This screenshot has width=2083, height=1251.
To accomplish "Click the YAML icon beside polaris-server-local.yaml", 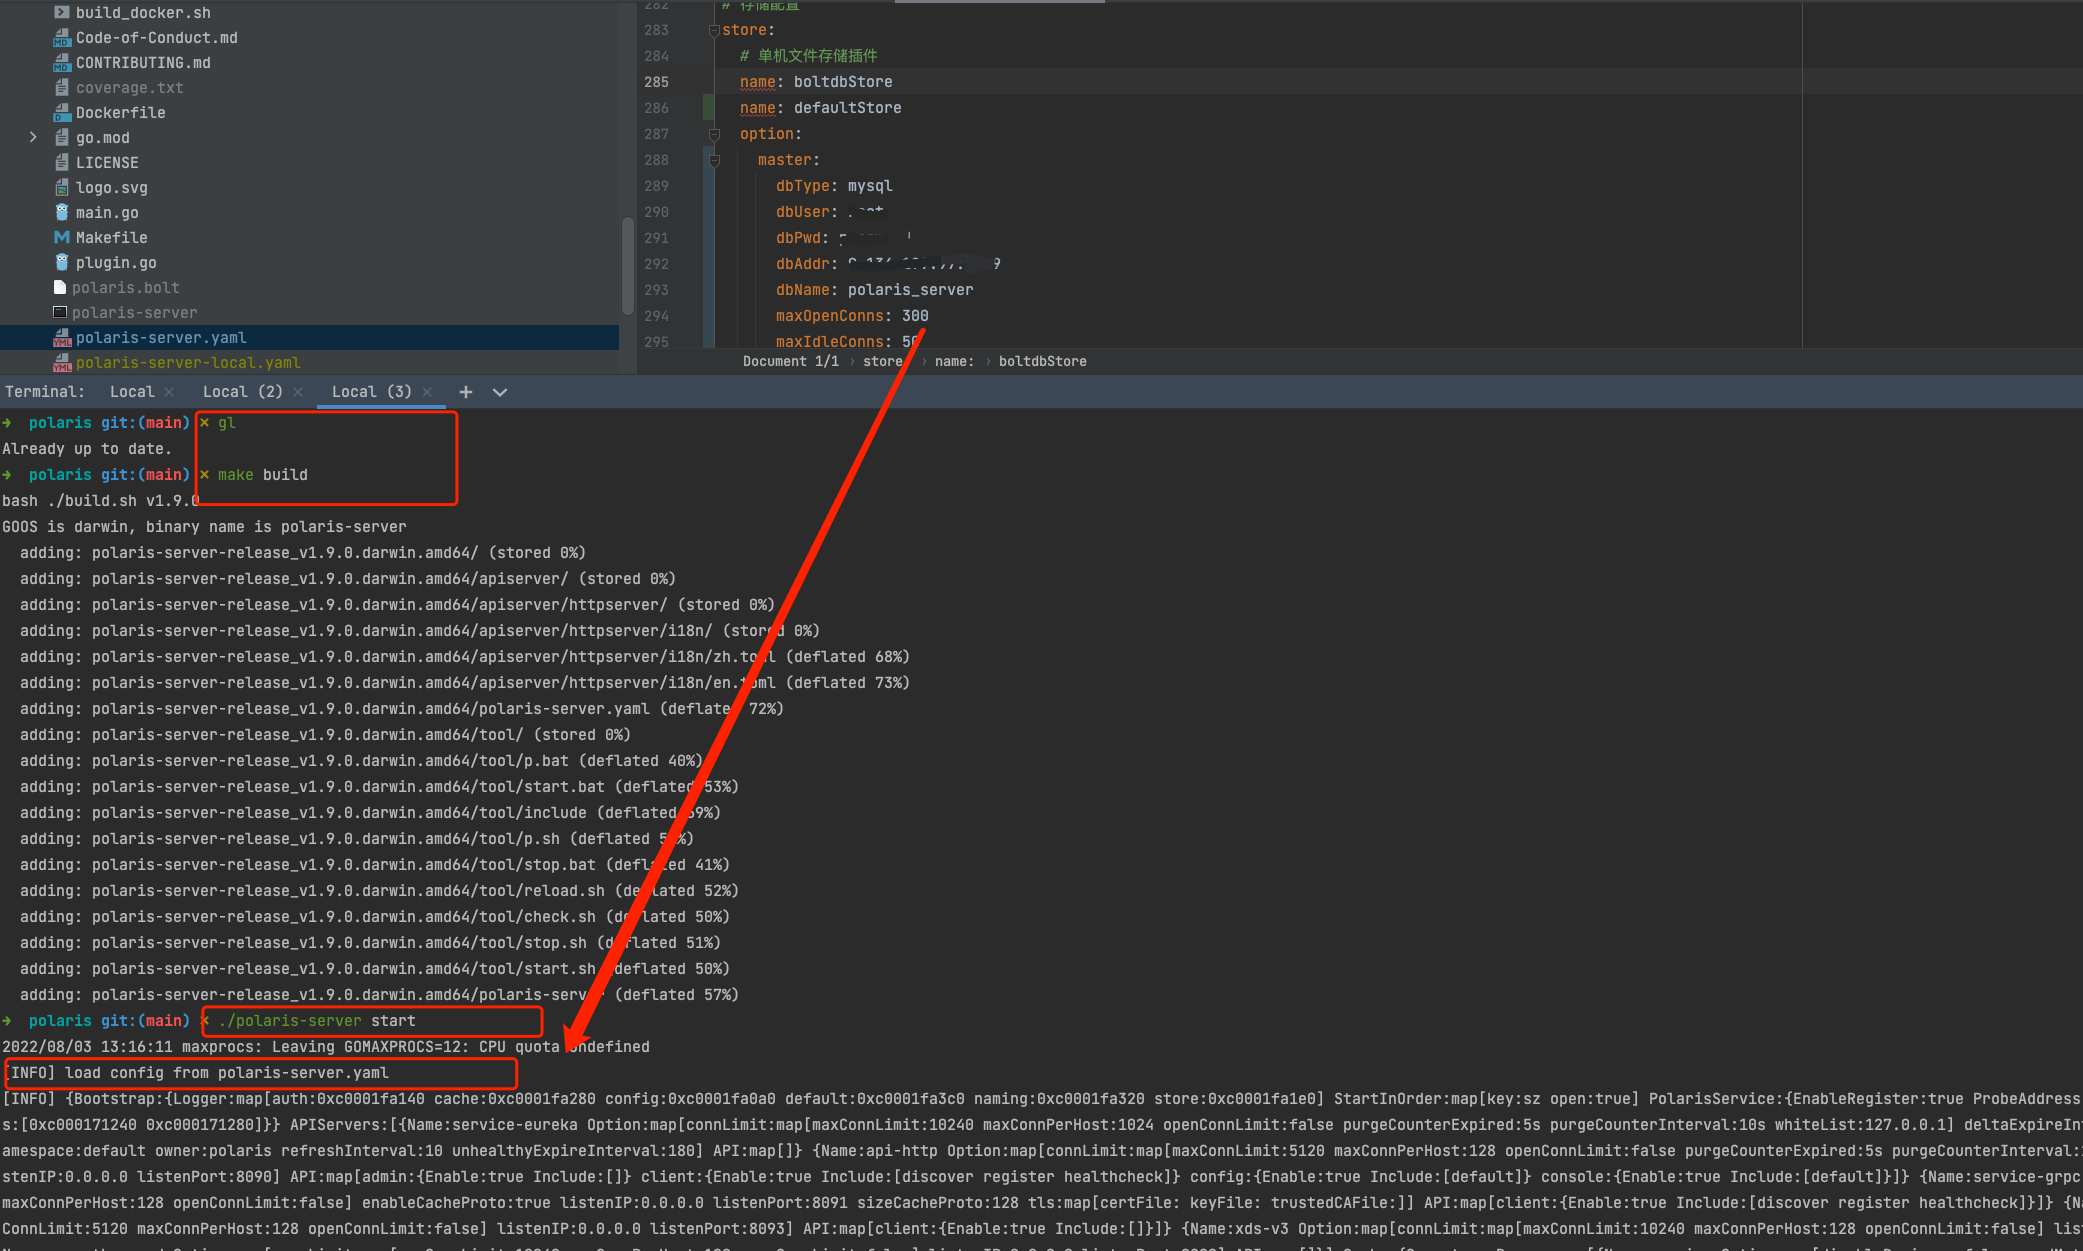I will tap(61, 362).
